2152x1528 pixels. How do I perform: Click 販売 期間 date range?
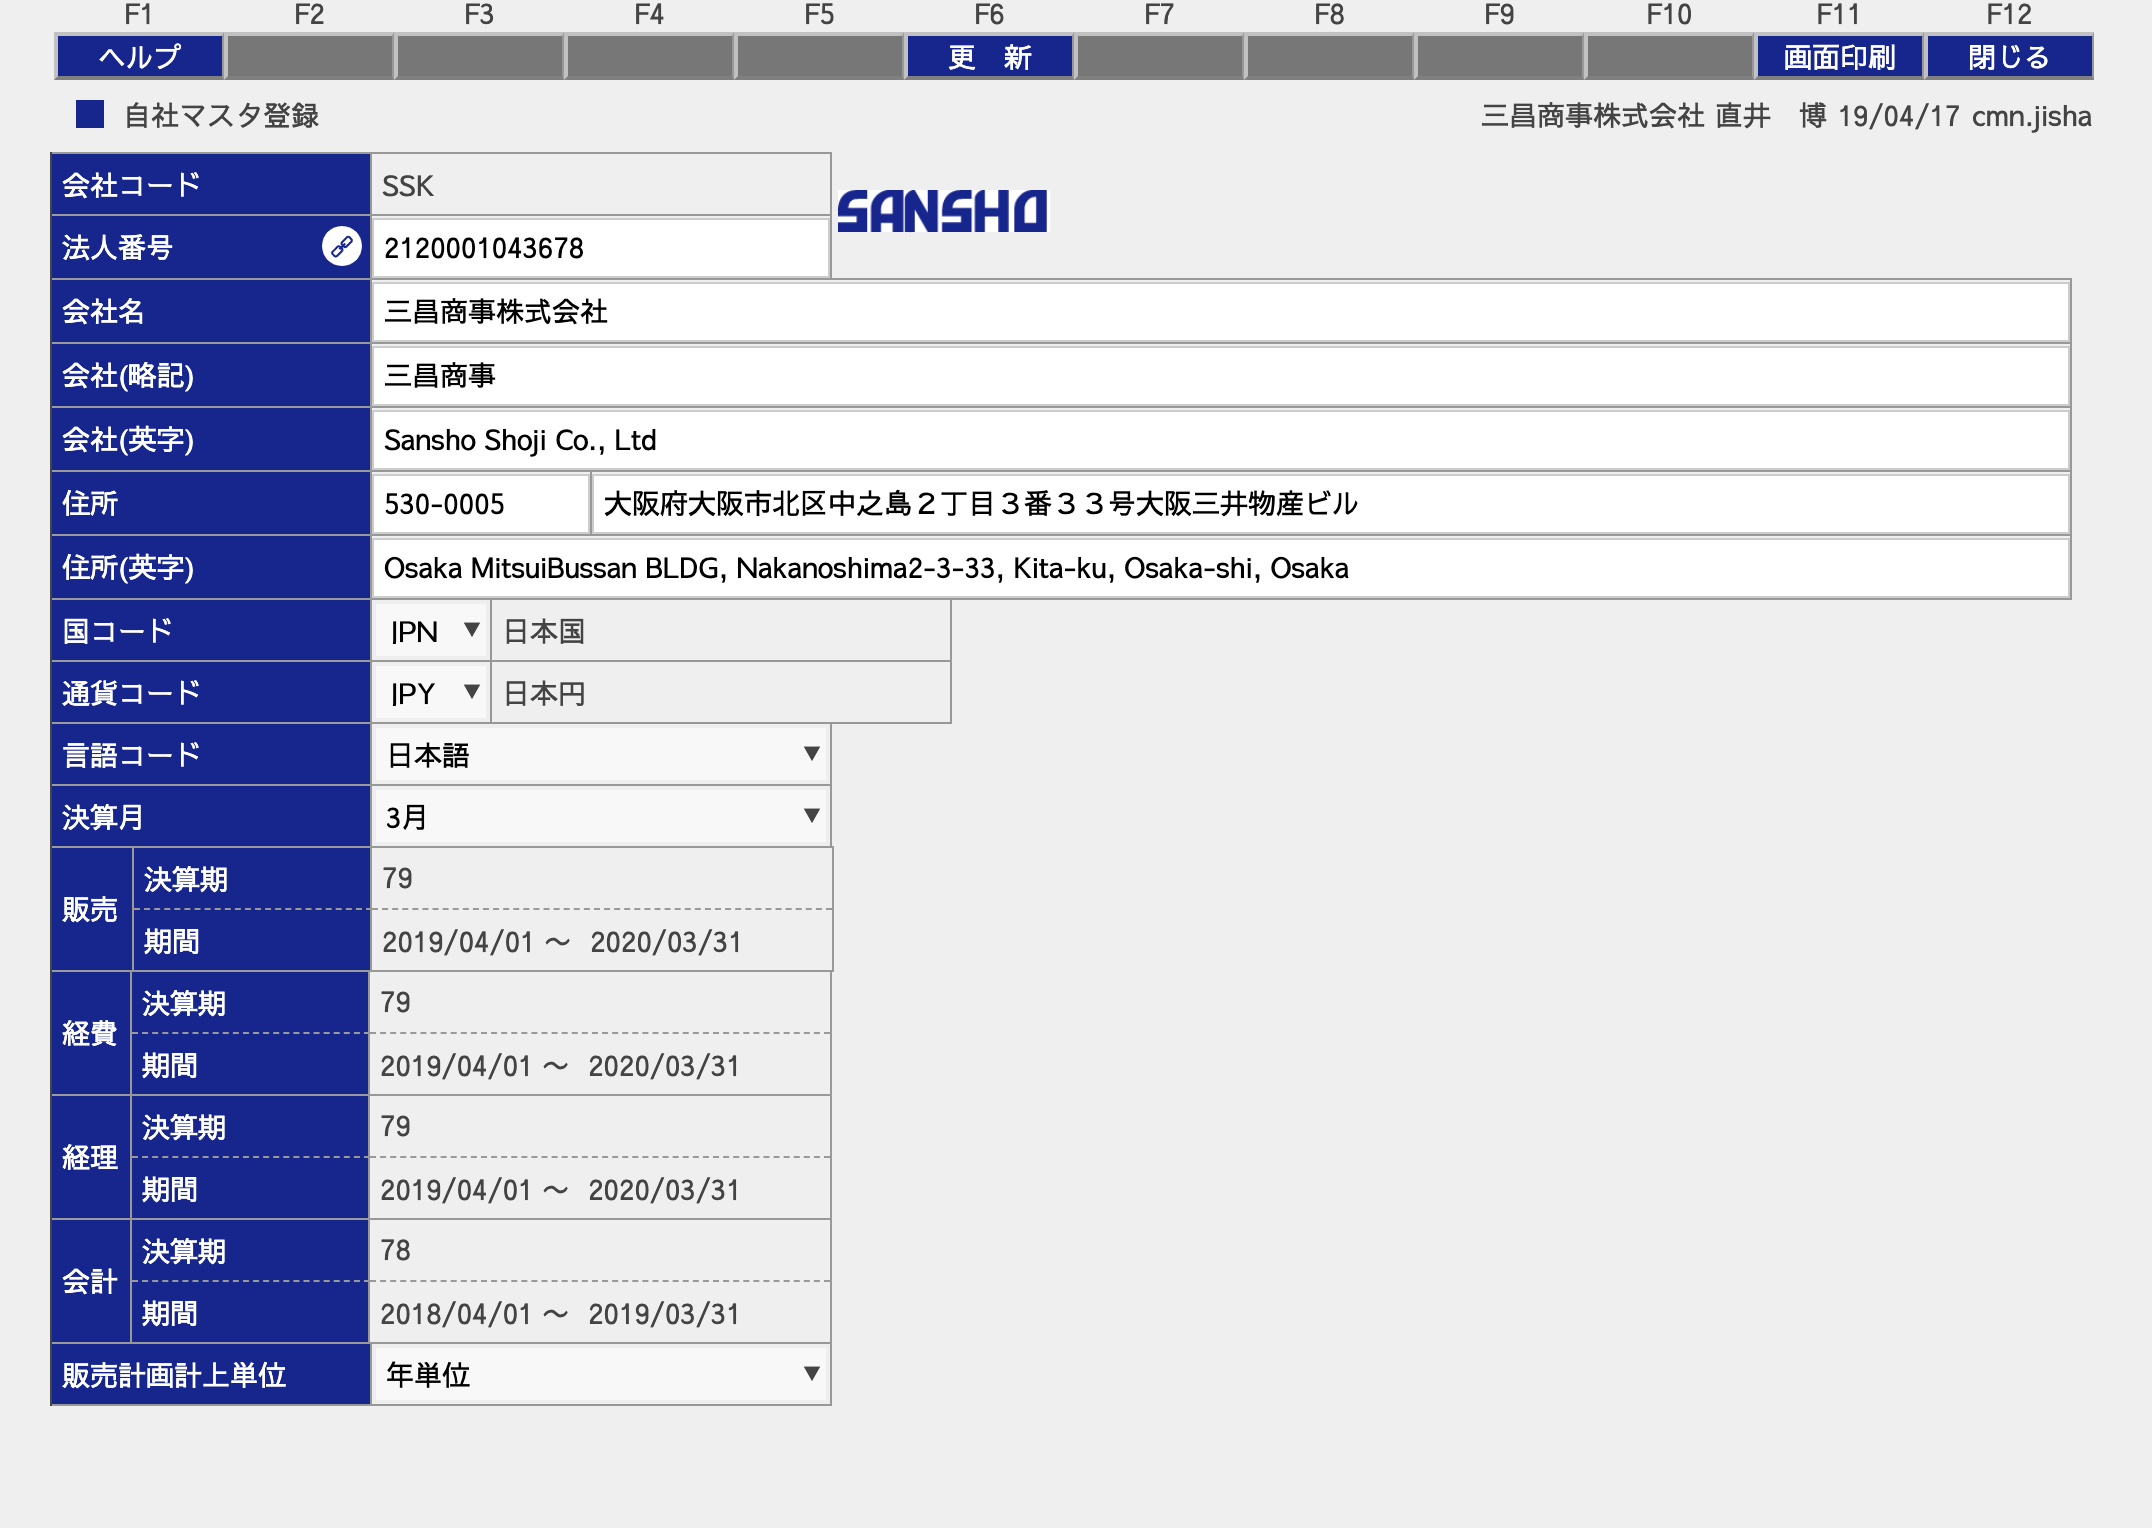[x=562, y=941]
